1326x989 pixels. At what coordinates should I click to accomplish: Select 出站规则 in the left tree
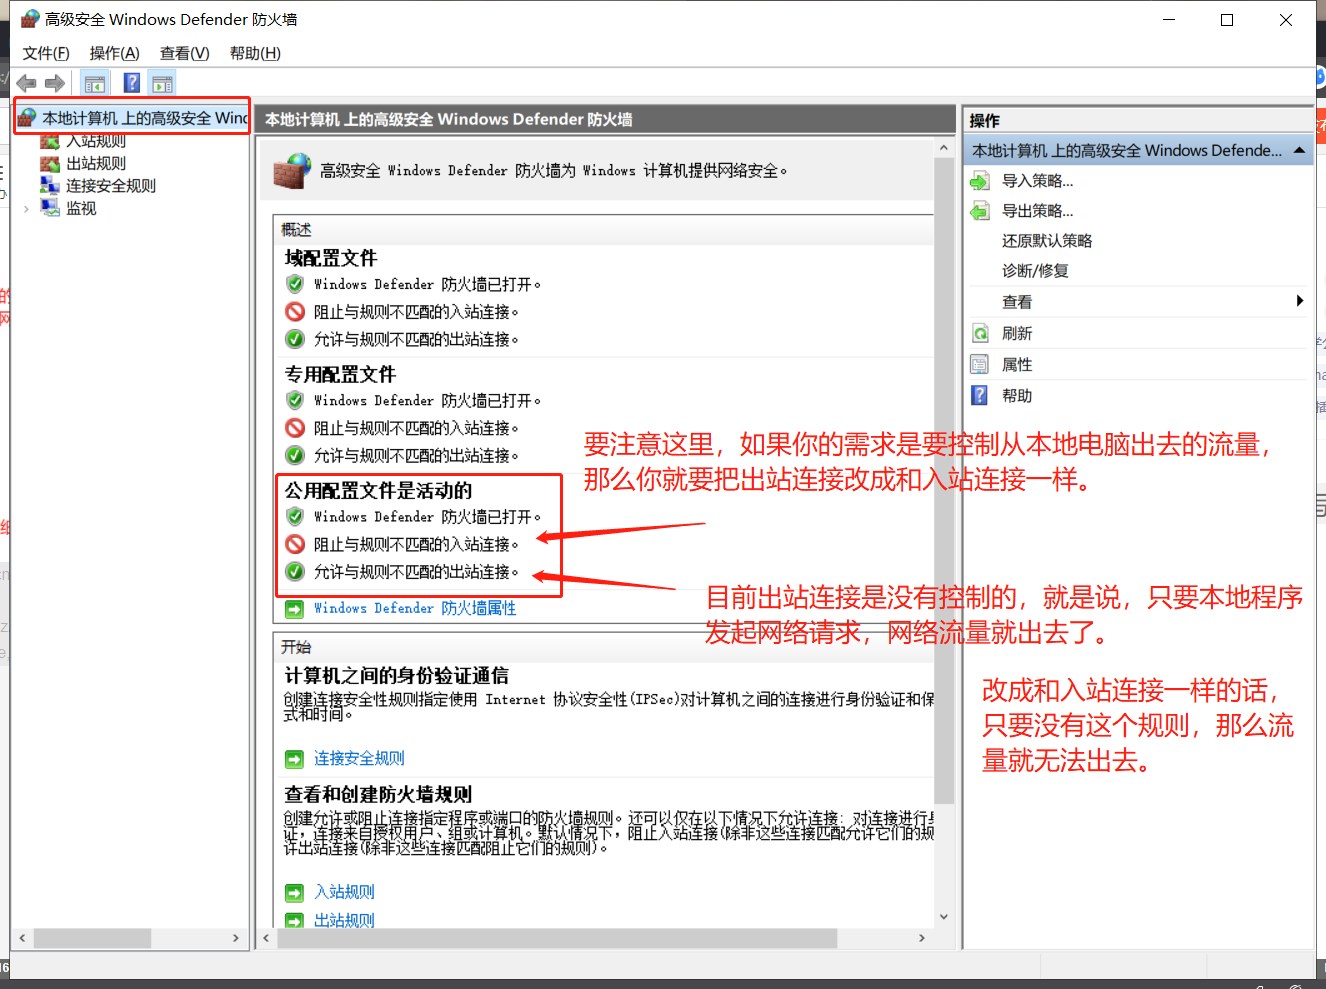pos(96,163)
